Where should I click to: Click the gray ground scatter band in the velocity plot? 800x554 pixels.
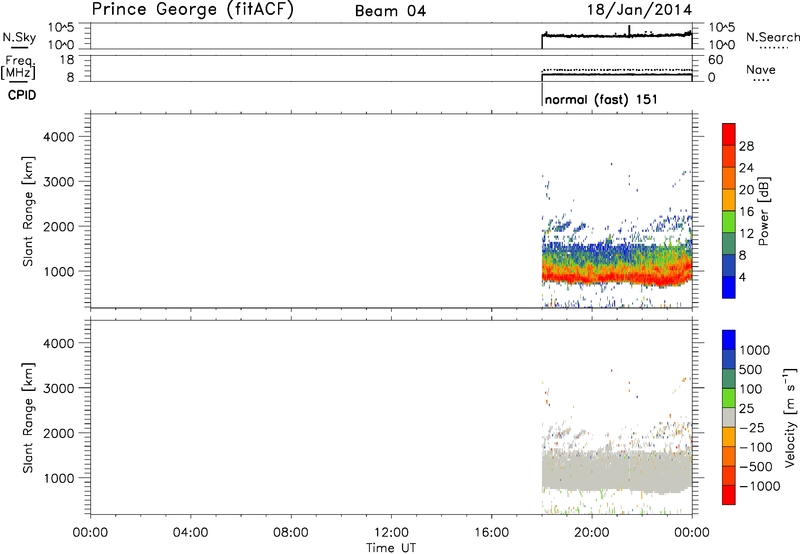616,472
